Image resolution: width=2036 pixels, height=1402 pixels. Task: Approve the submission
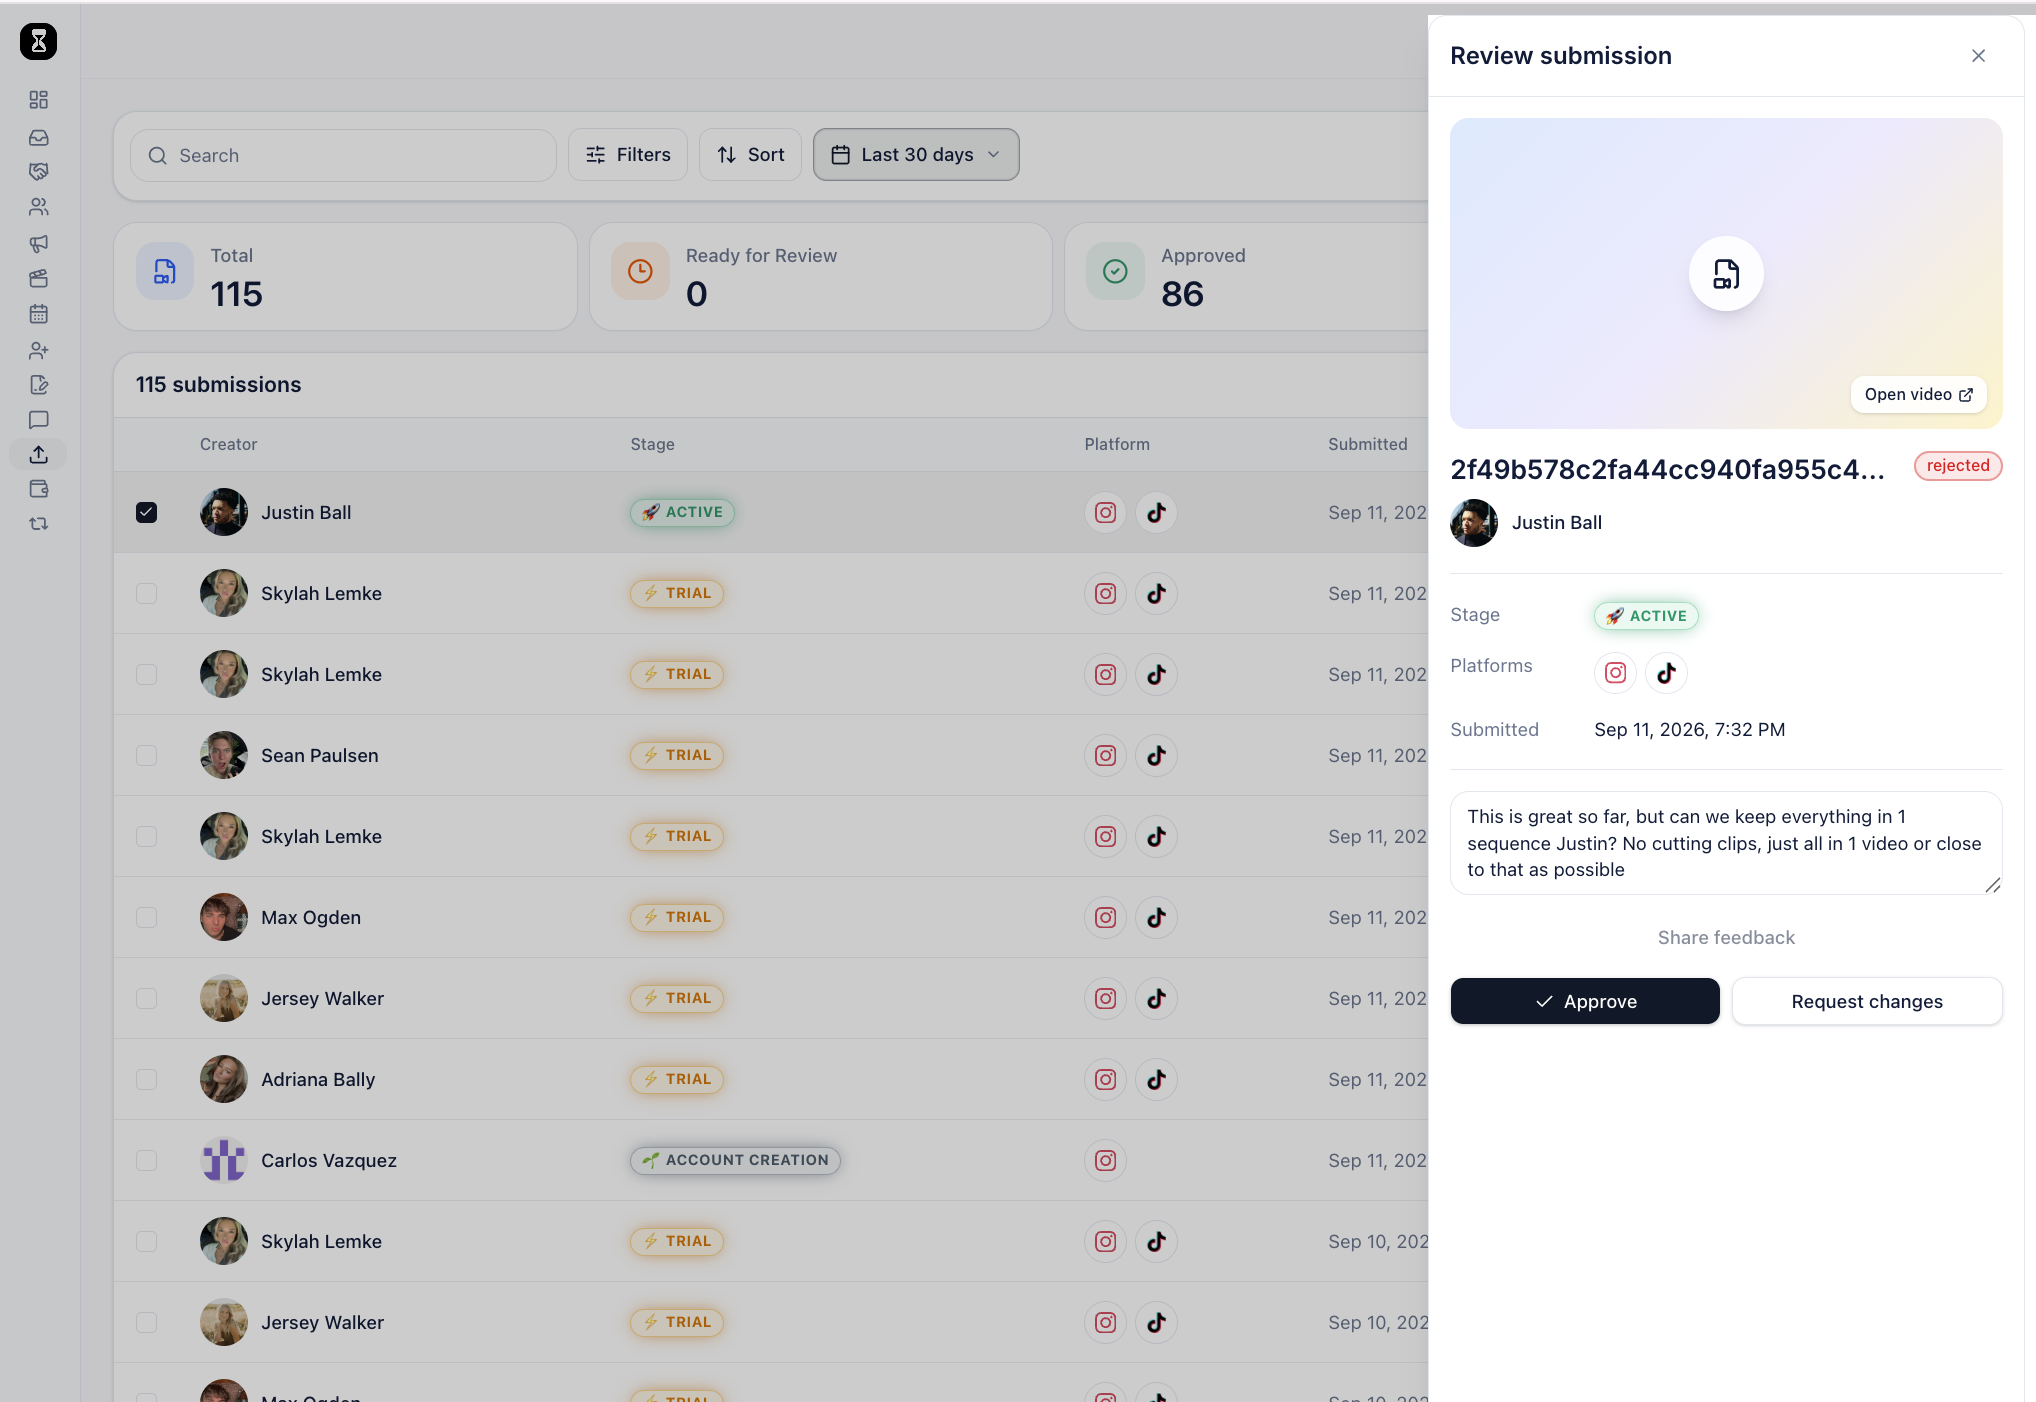coord(1585,1001)
